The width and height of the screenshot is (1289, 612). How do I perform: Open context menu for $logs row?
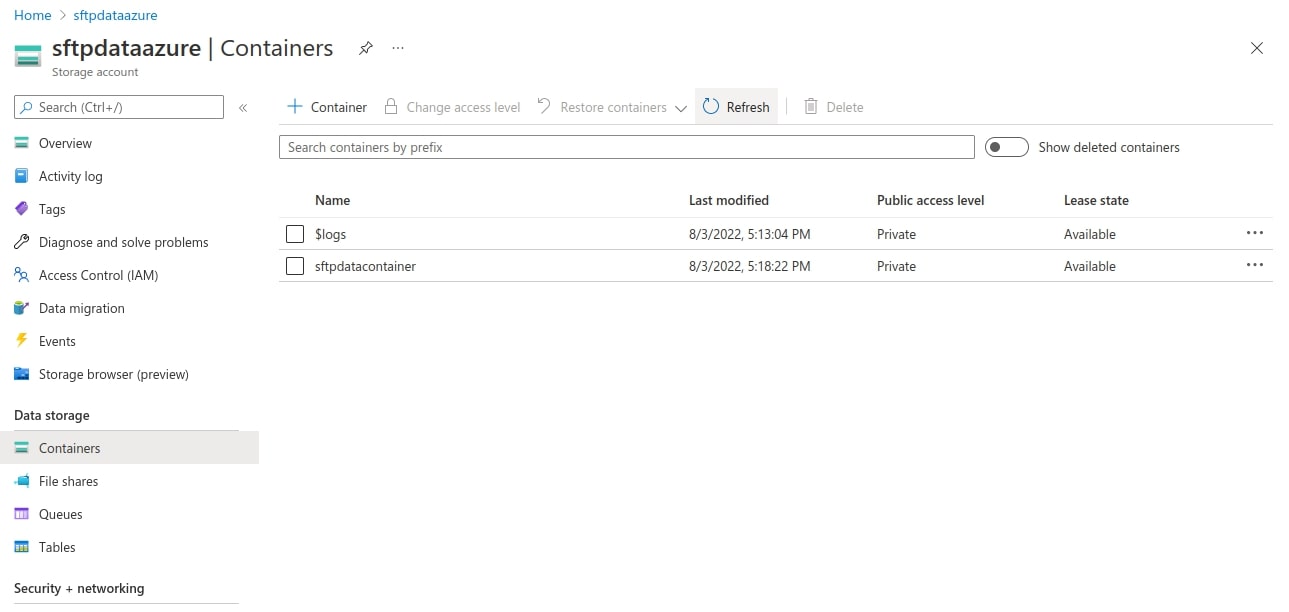tap(1255, 233)
